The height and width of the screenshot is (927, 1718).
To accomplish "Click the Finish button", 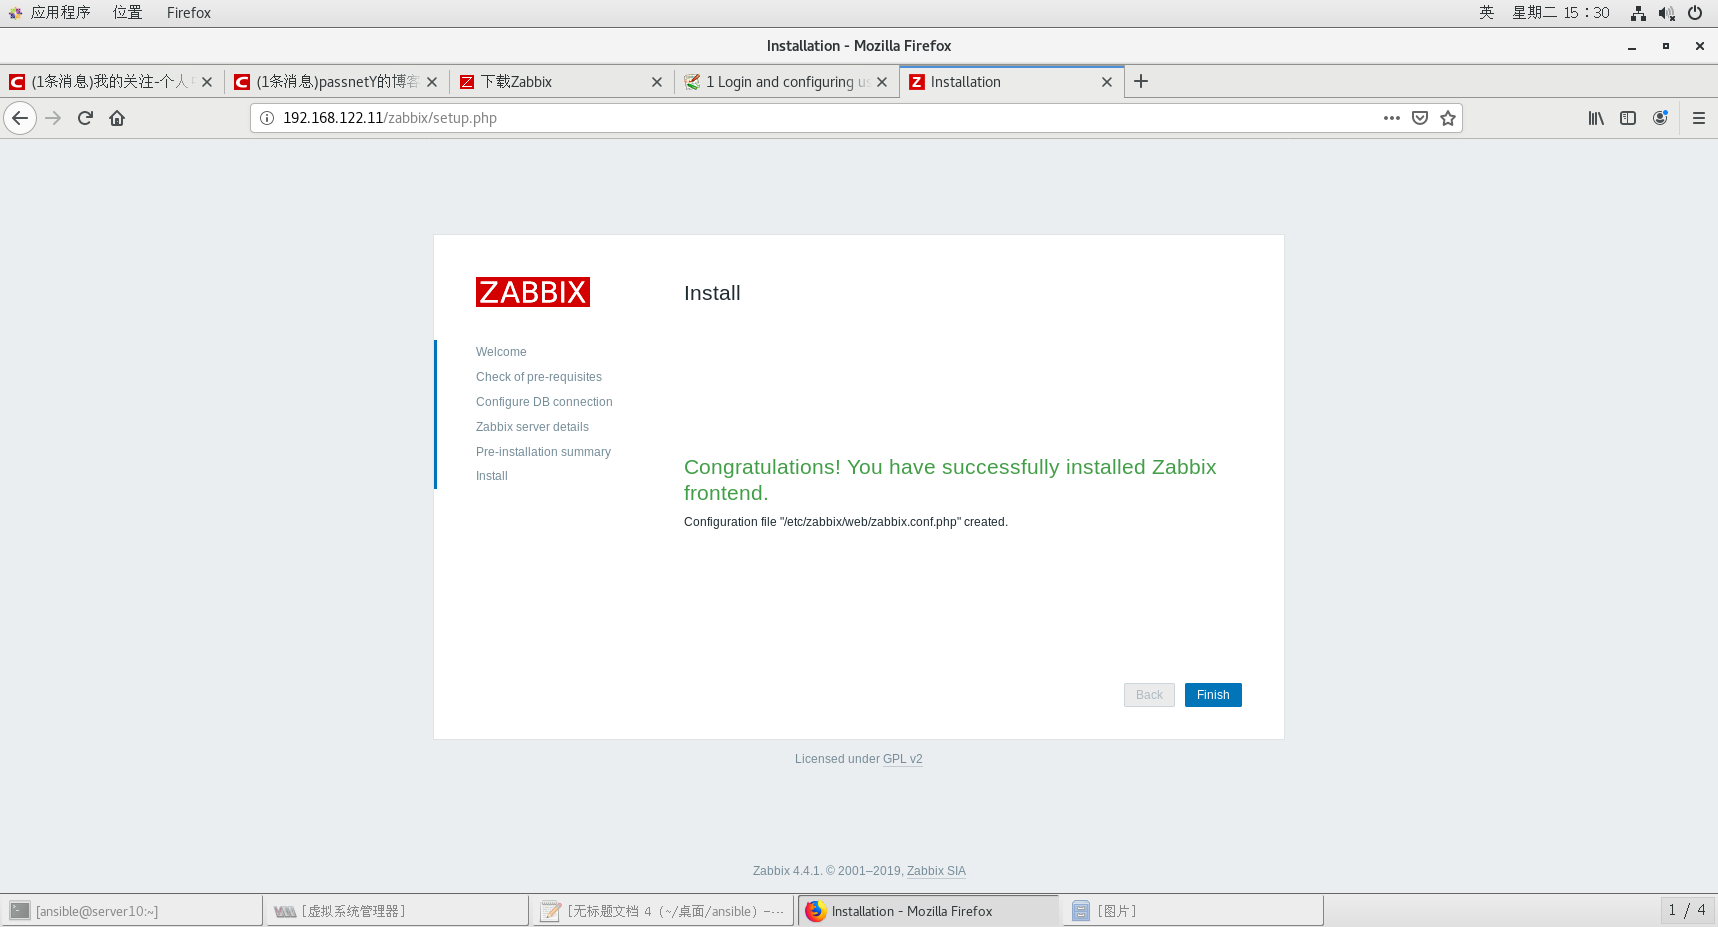I will [x=1213, y=695].
